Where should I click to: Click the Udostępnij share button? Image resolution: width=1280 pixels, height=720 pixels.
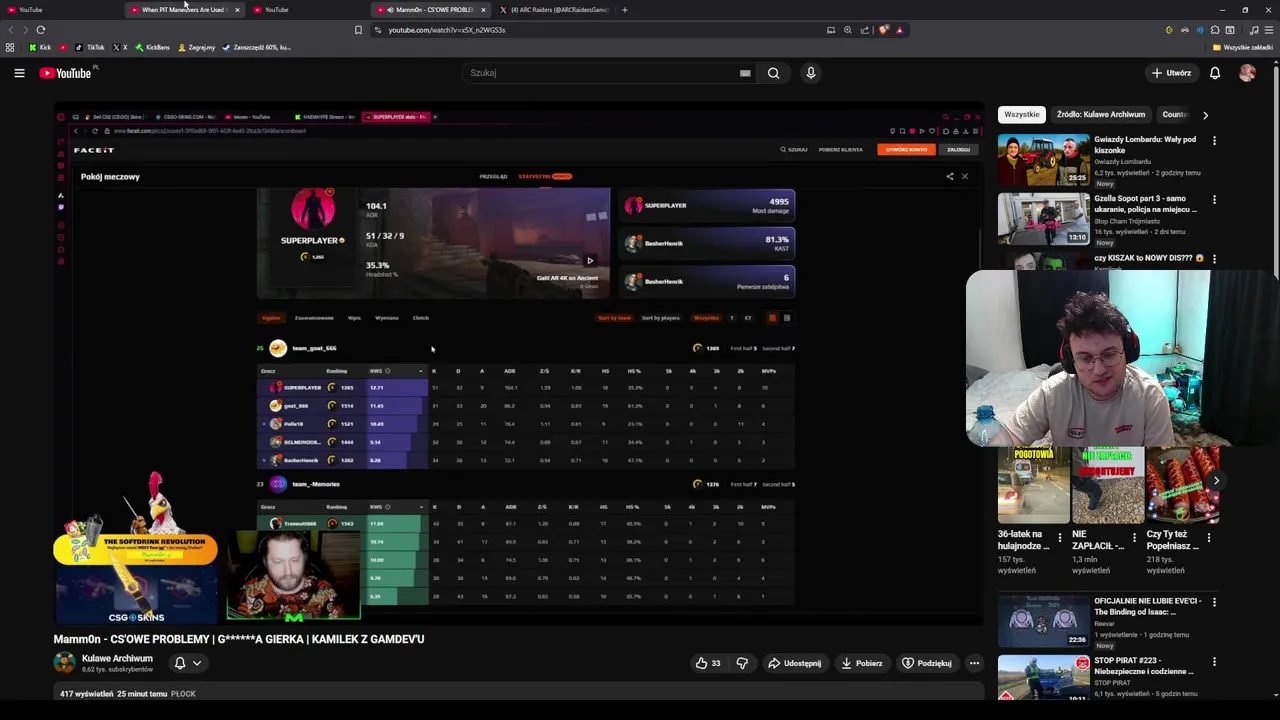(x=794, y=663)
